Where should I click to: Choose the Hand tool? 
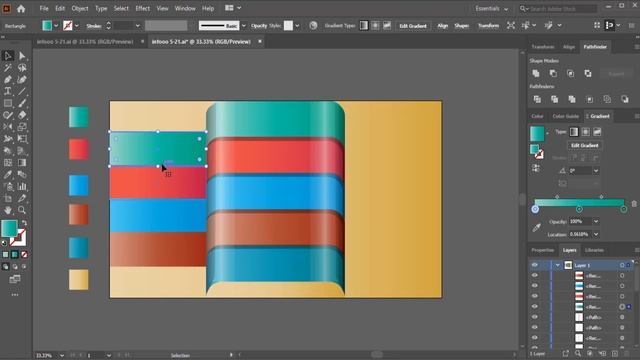pyautogui.click(x=8, y=210)
